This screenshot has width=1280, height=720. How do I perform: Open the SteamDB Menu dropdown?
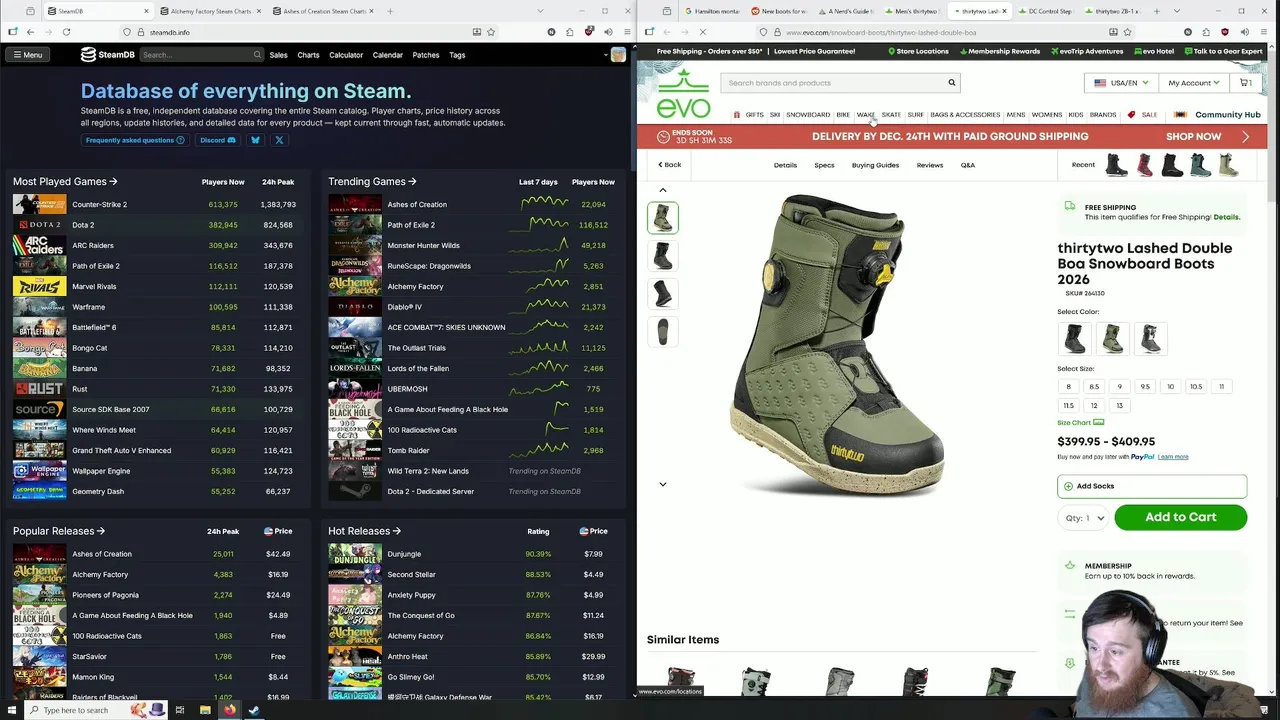[27, 55]
